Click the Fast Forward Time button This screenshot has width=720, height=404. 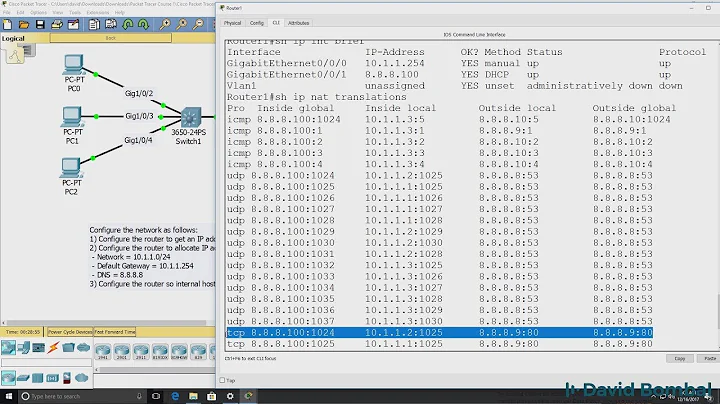point(115,332)
